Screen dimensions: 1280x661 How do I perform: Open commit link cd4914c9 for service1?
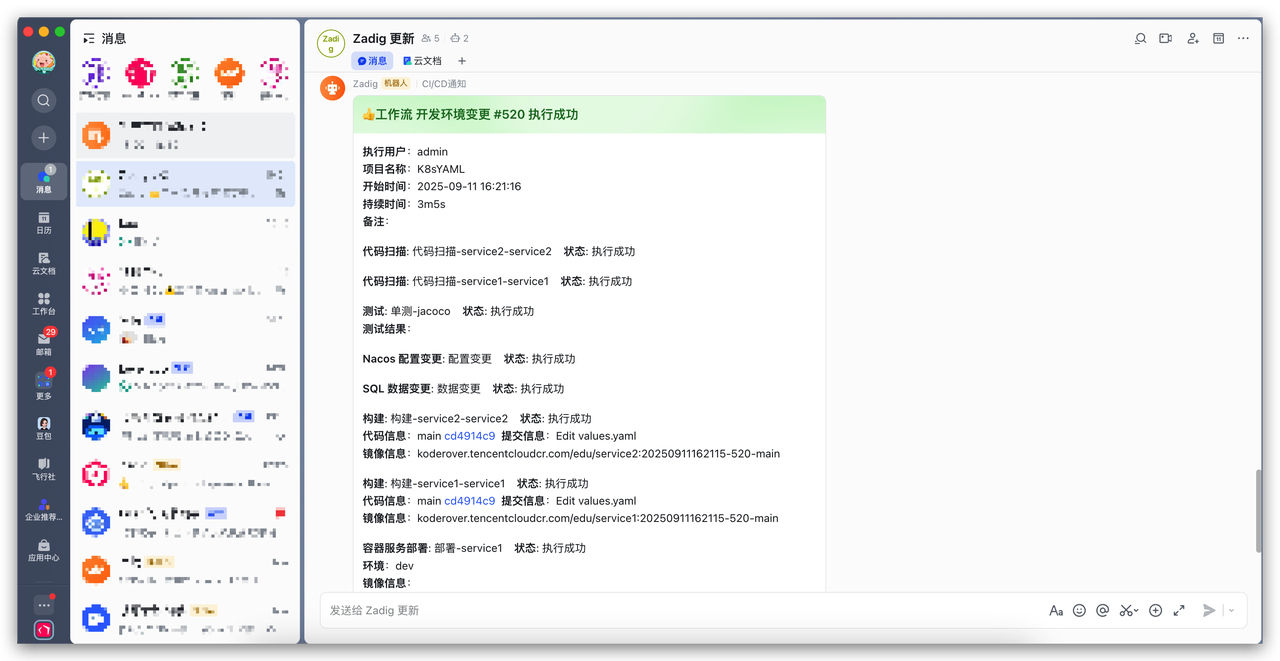tap(470, 501)
